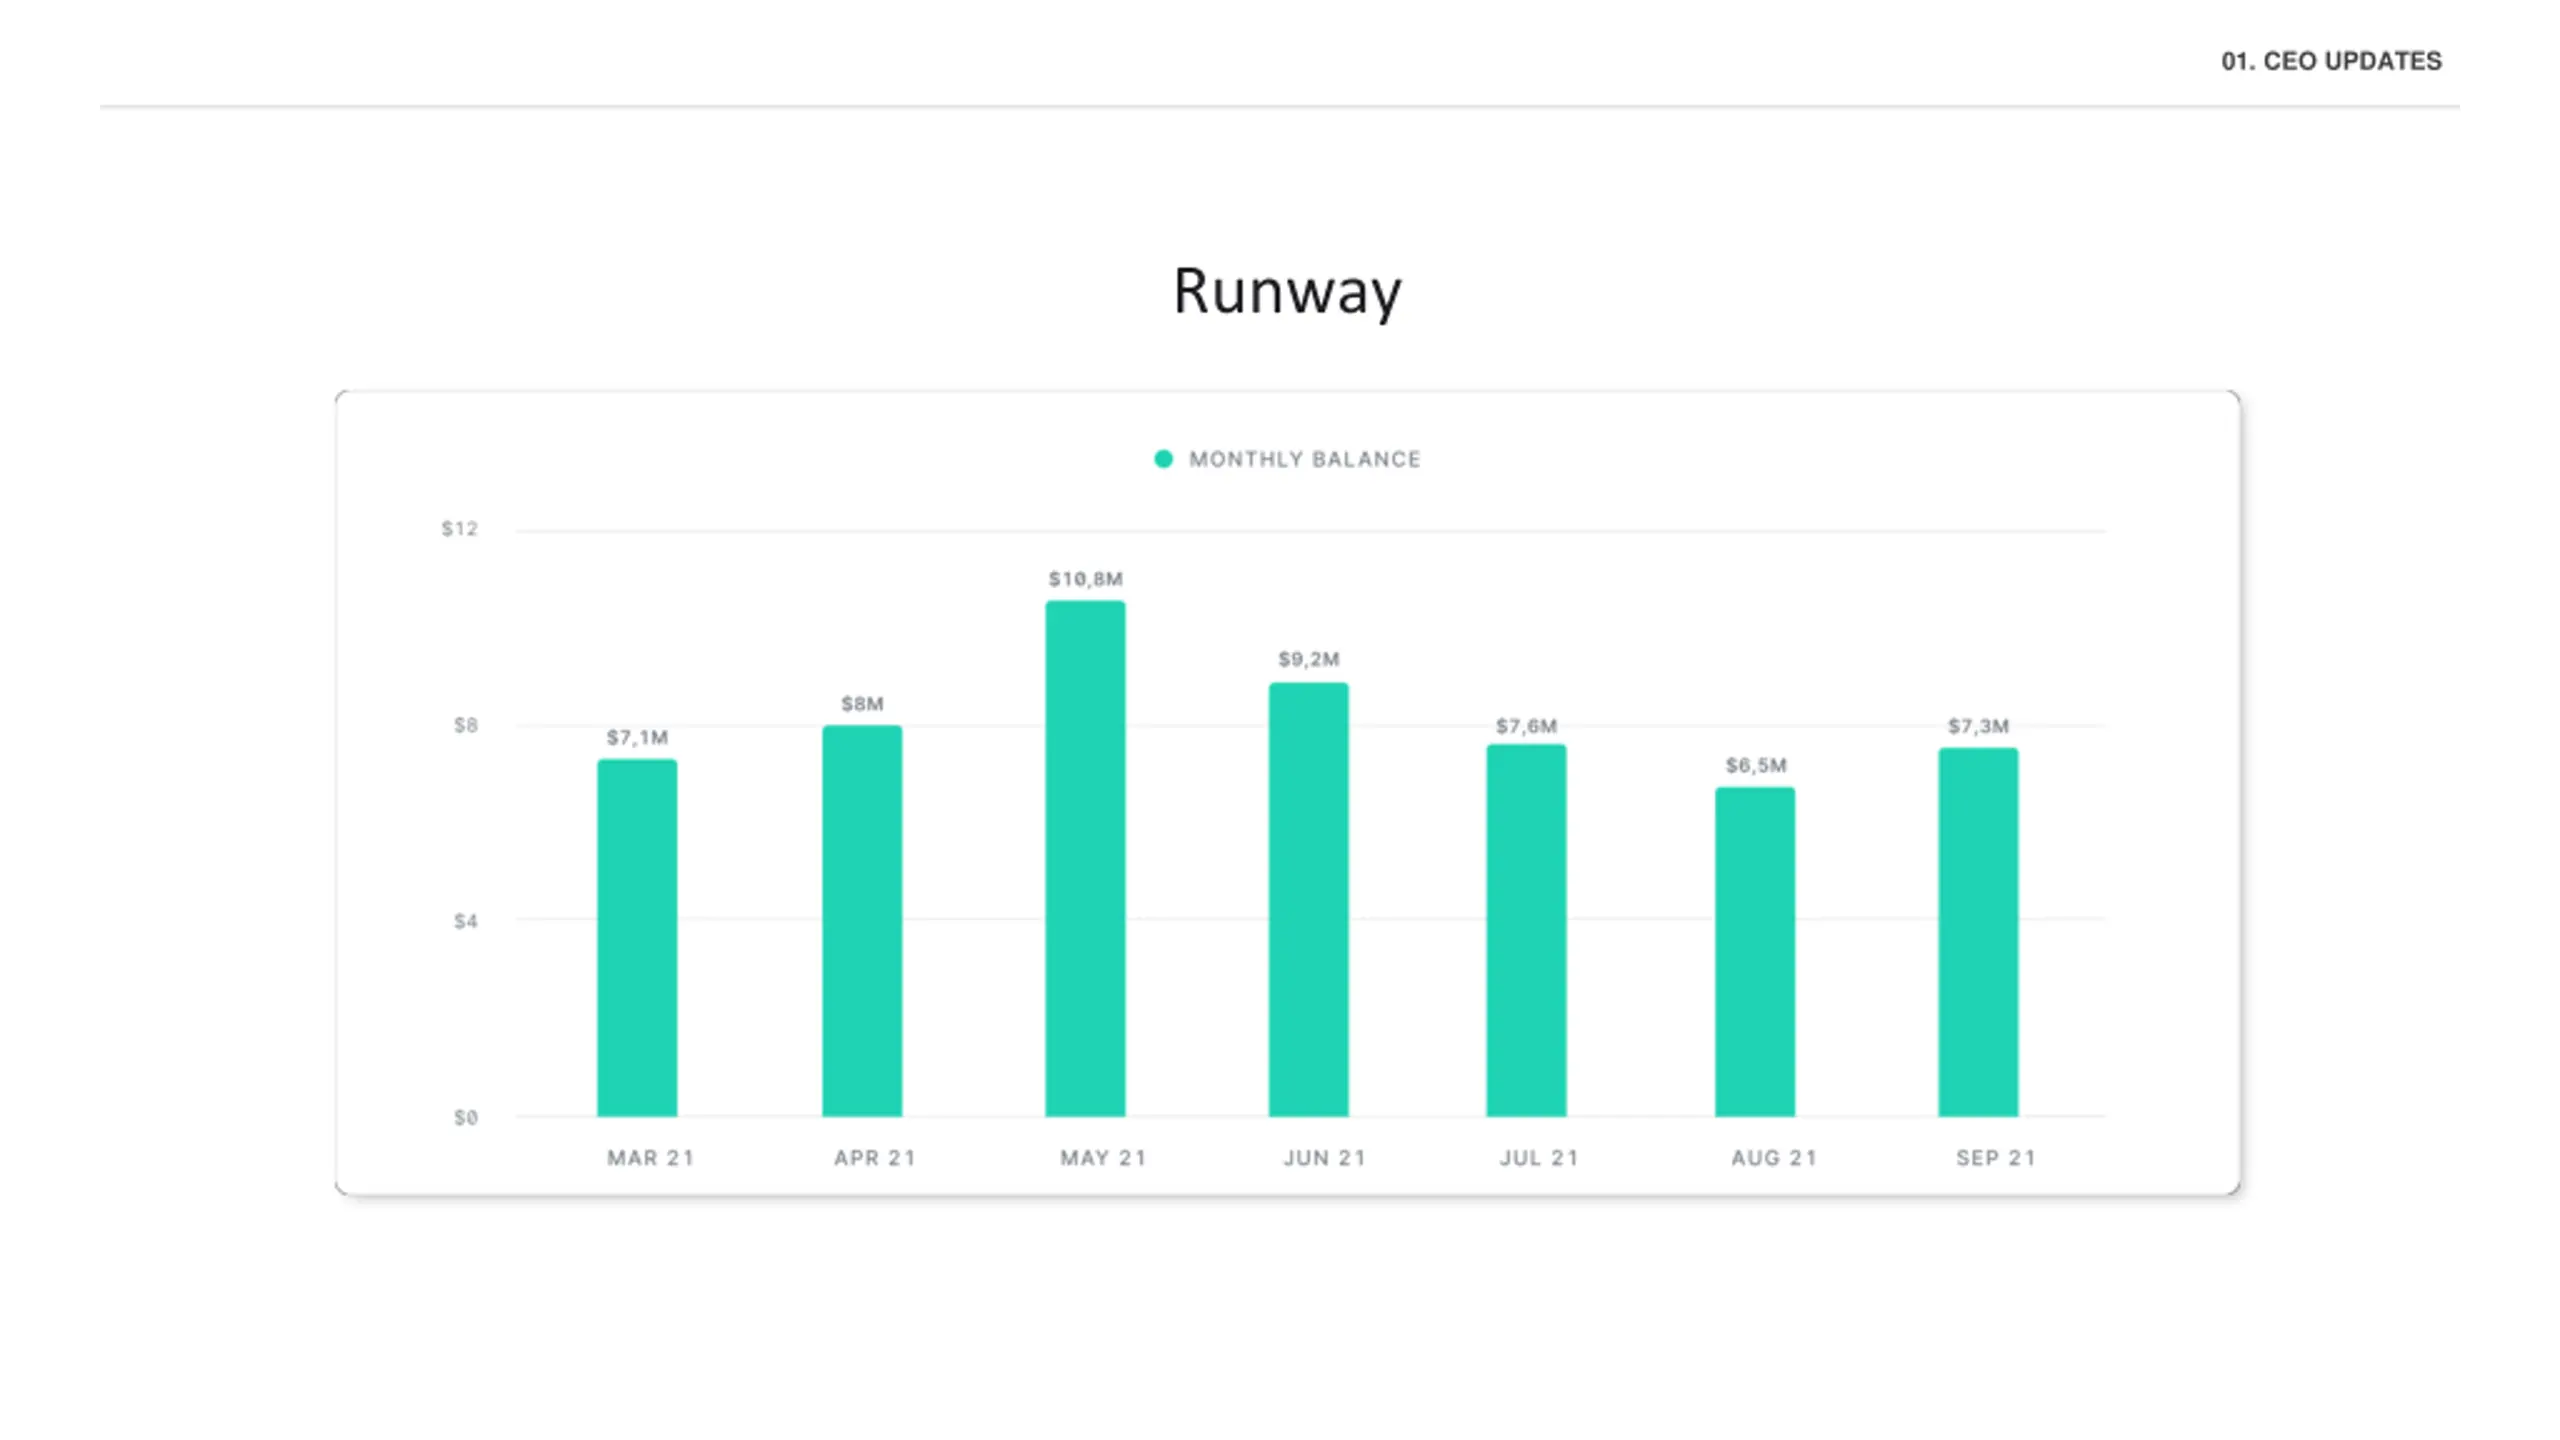Viewport: 2560px width, 1440px height.
Task: Click the SEP 21 bar
Action: point(1978,932)
